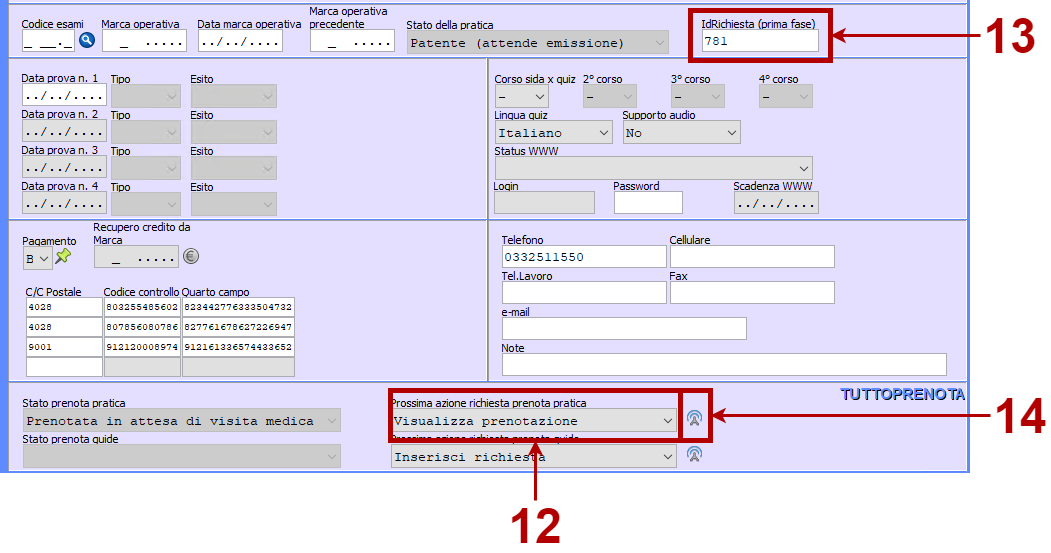
Task: Click the euro coin icon beside Recupero credito
Action: (191, 256)
